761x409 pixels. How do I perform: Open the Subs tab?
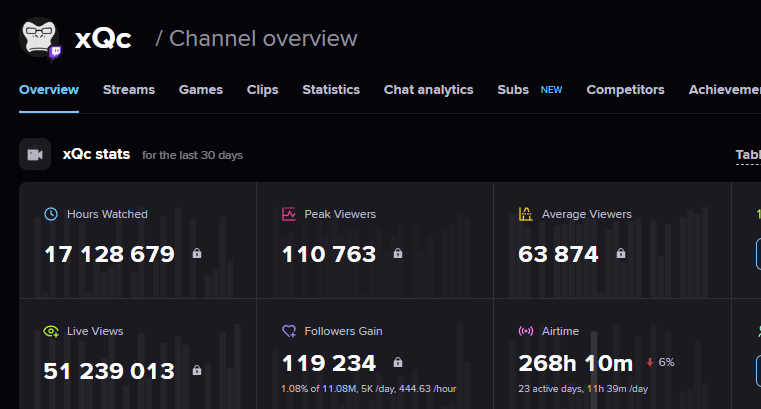(x=513, y=90)
